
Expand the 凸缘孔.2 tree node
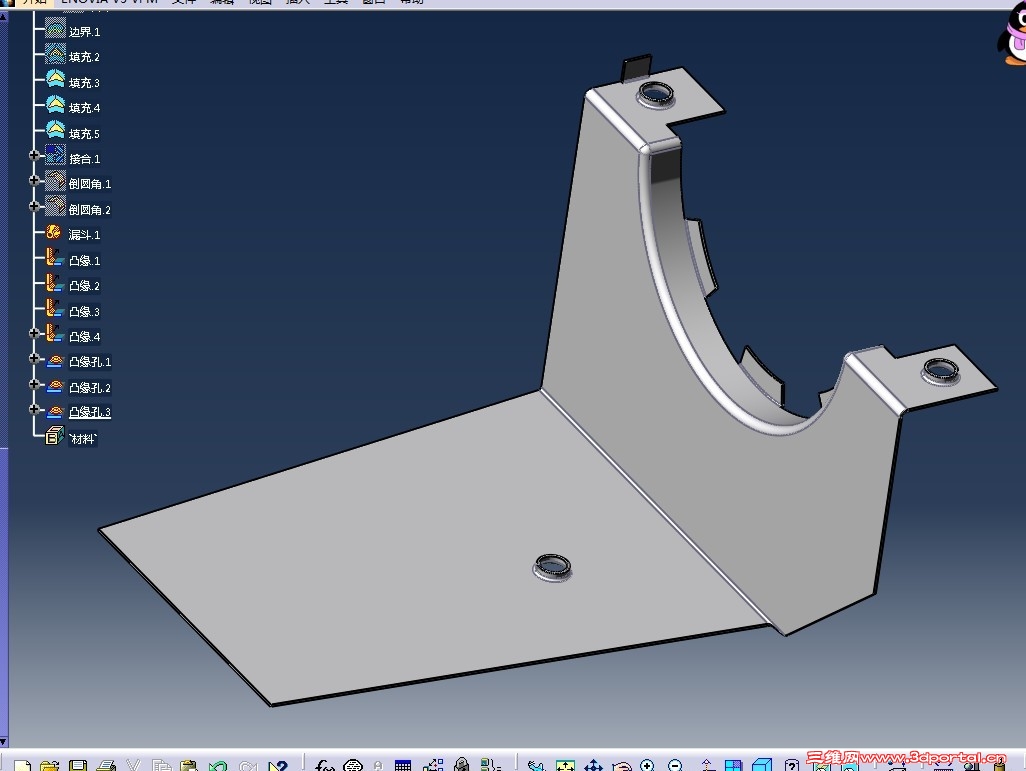click(x=35, y=384)
